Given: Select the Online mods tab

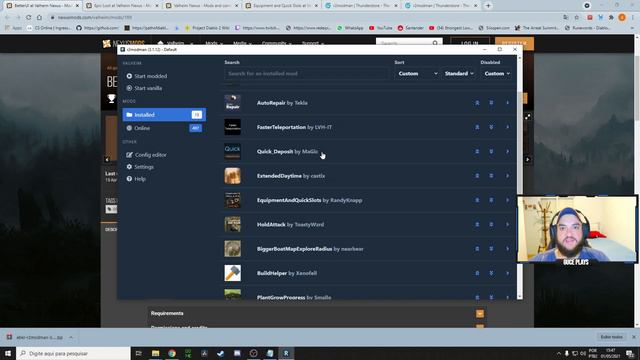Looking at the screenshot, I should click(x=164, y=128).
